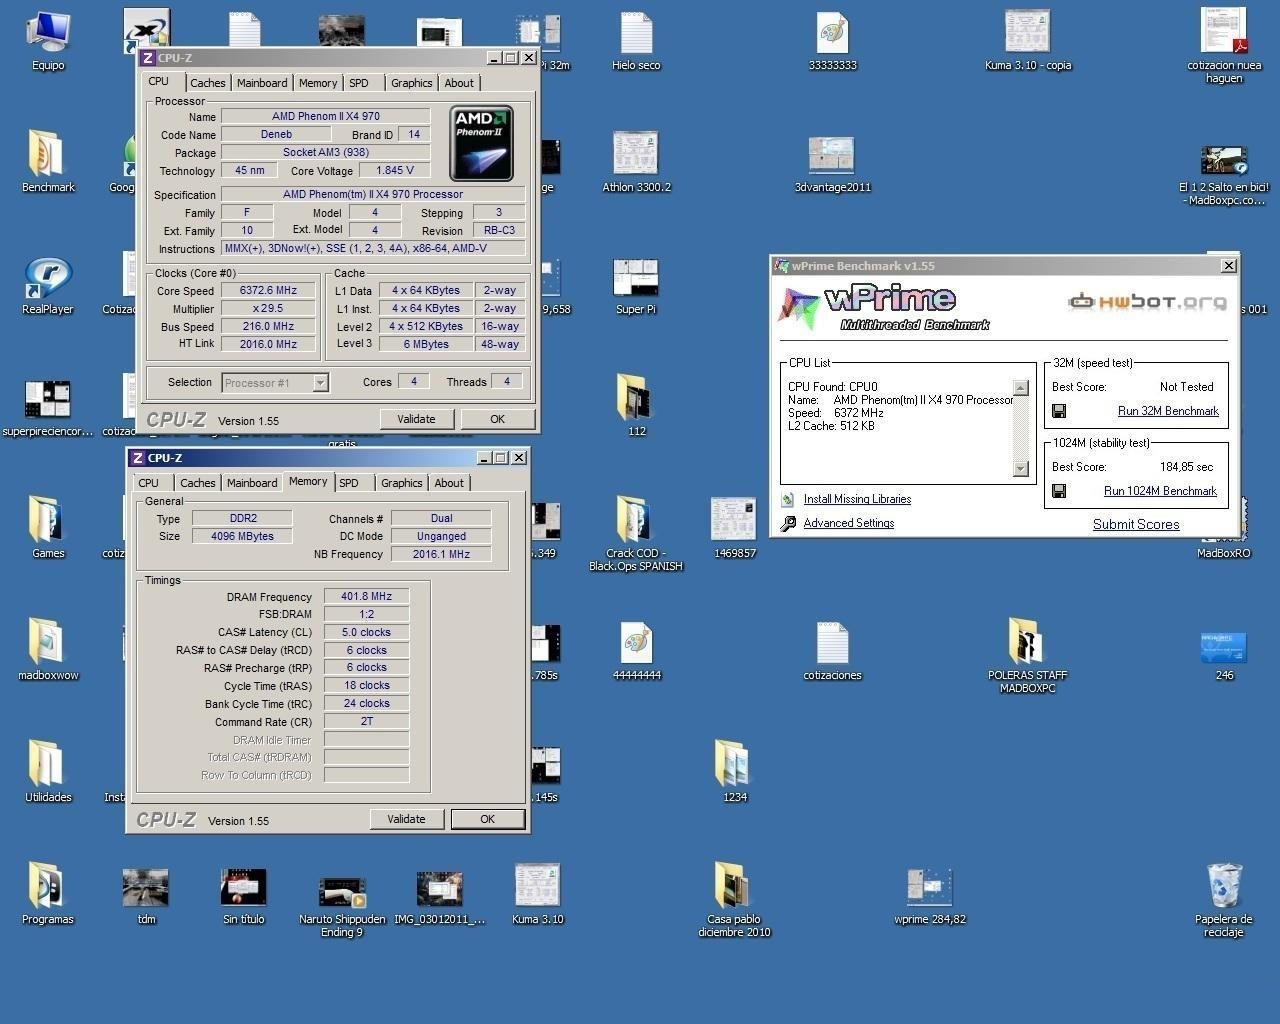Close the wPrime Benchmark window

tap(1229, 266)
